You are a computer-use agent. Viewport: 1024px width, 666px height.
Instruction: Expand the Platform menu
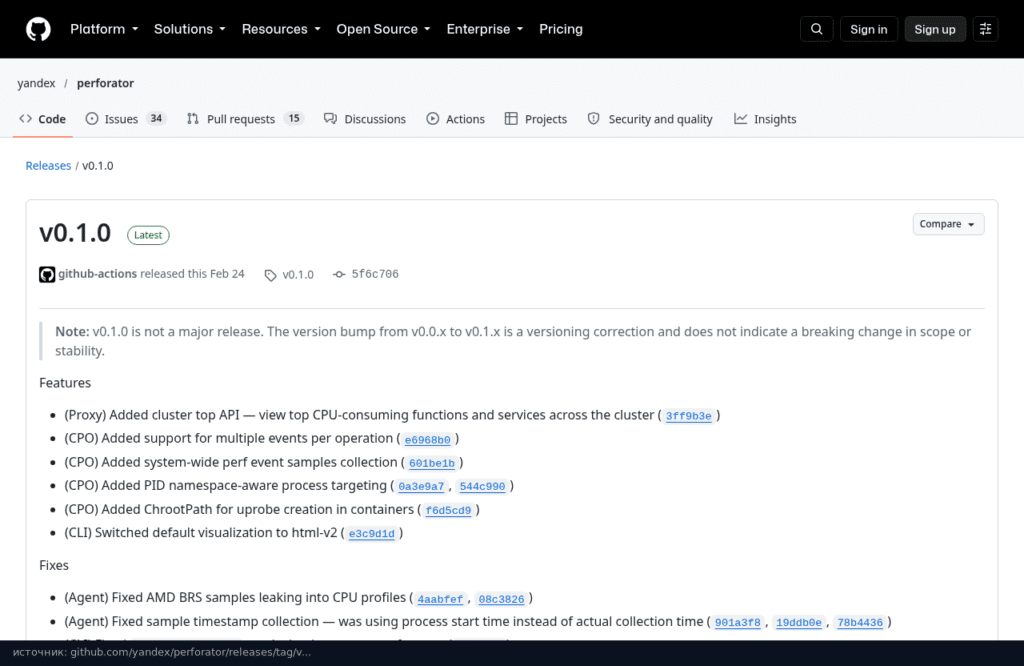(104, 29)
